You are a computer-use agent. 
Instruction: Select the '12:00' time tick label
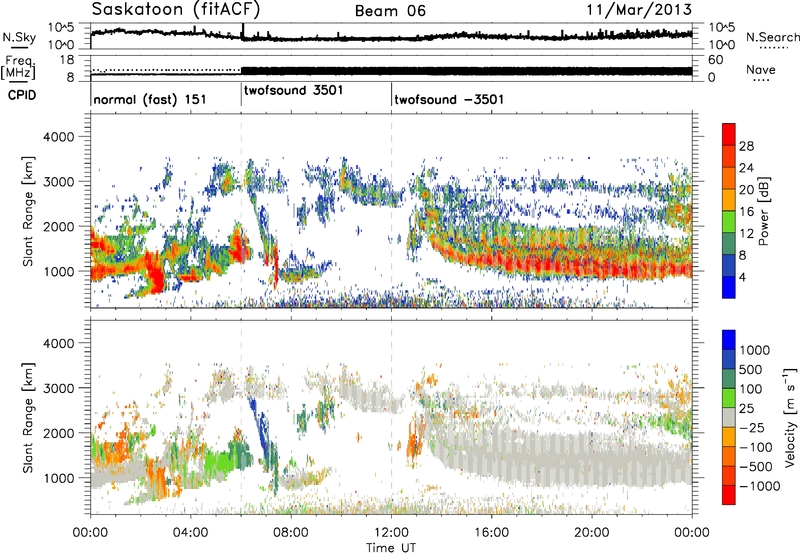(x=391, y=533)
